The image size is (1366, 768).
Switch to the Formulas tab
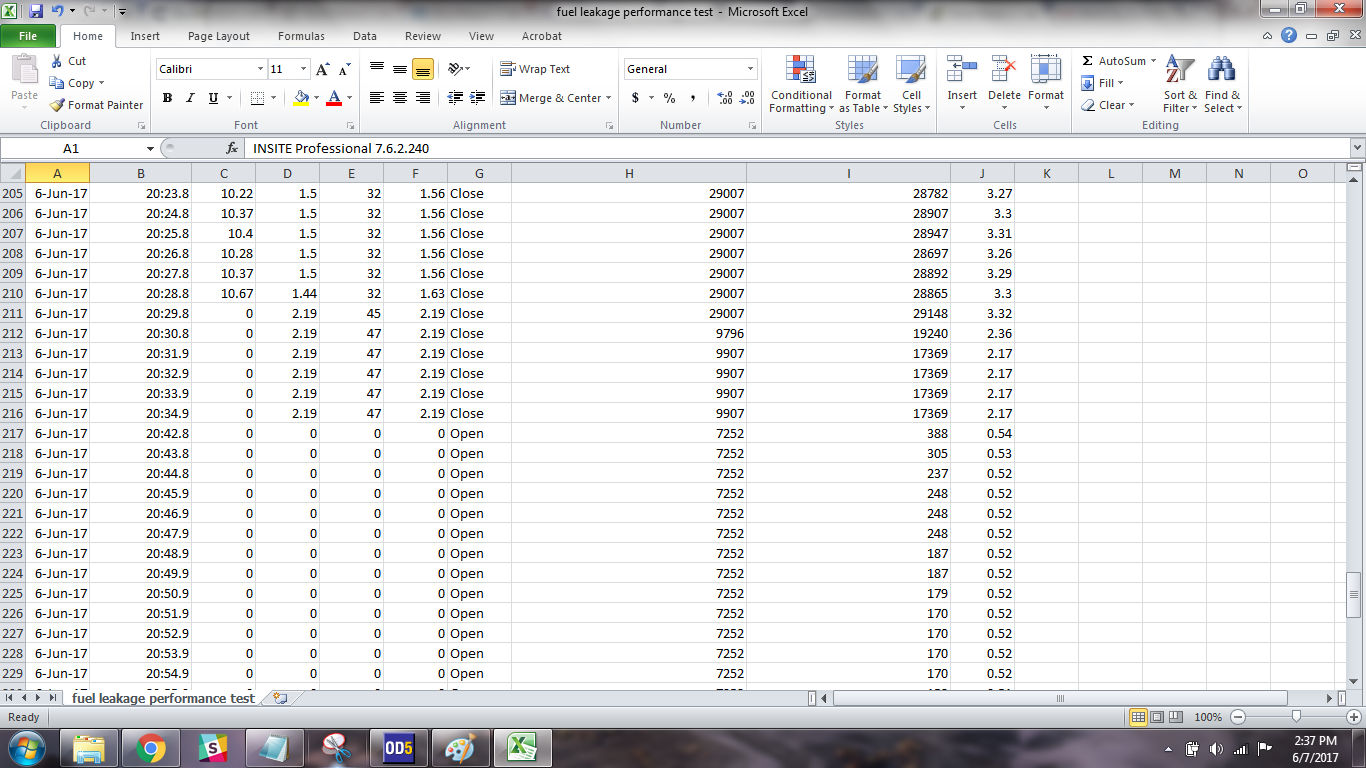pos(301,36)
